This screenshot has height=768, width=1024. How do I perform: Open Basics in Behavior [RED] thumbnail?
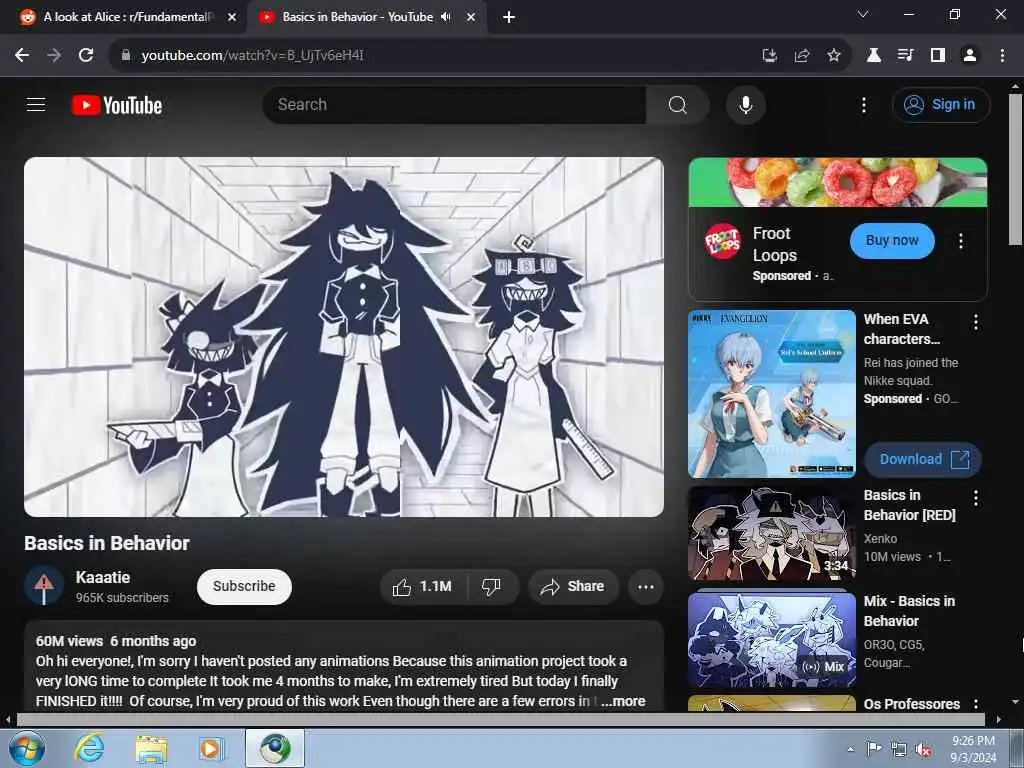(772, 533)
